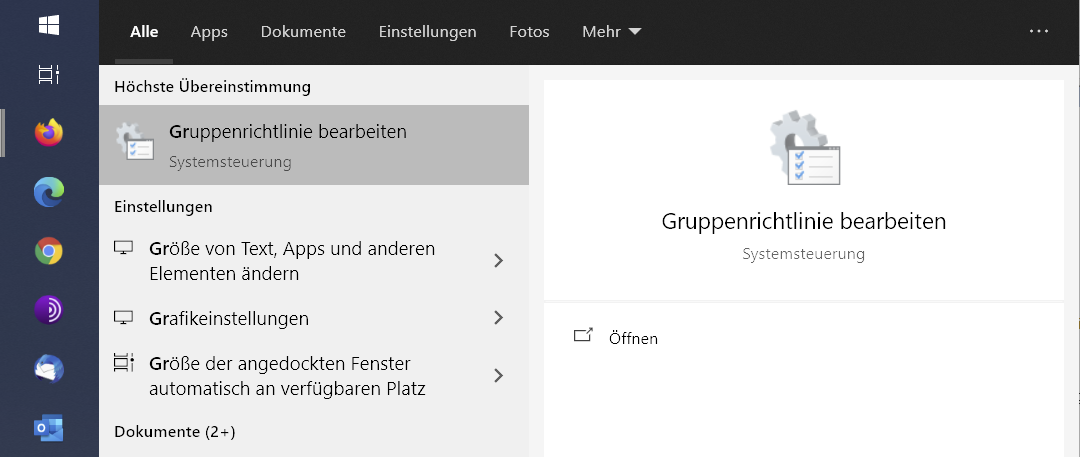Image resolution: width=1080 pixels, height=457 pixels.
Task: Launch Microsoft Edge from the taskbar
Action: point(49,192)
